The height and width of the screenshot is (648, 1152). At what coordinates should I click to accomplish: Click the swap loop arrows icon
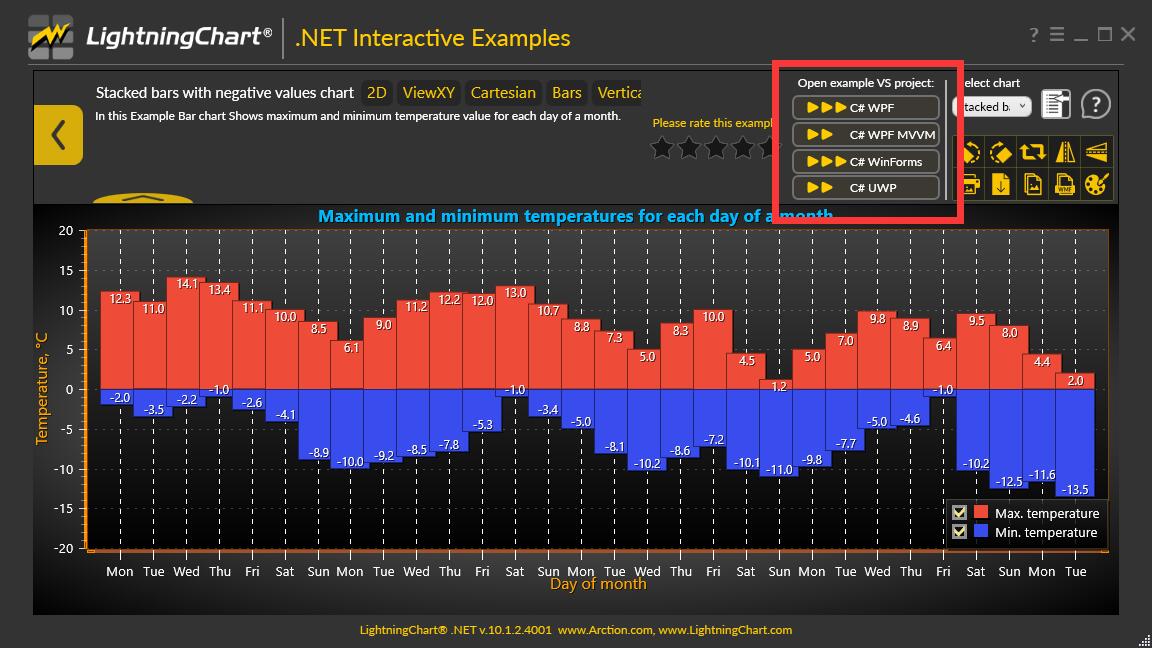tap(1032, 152)
